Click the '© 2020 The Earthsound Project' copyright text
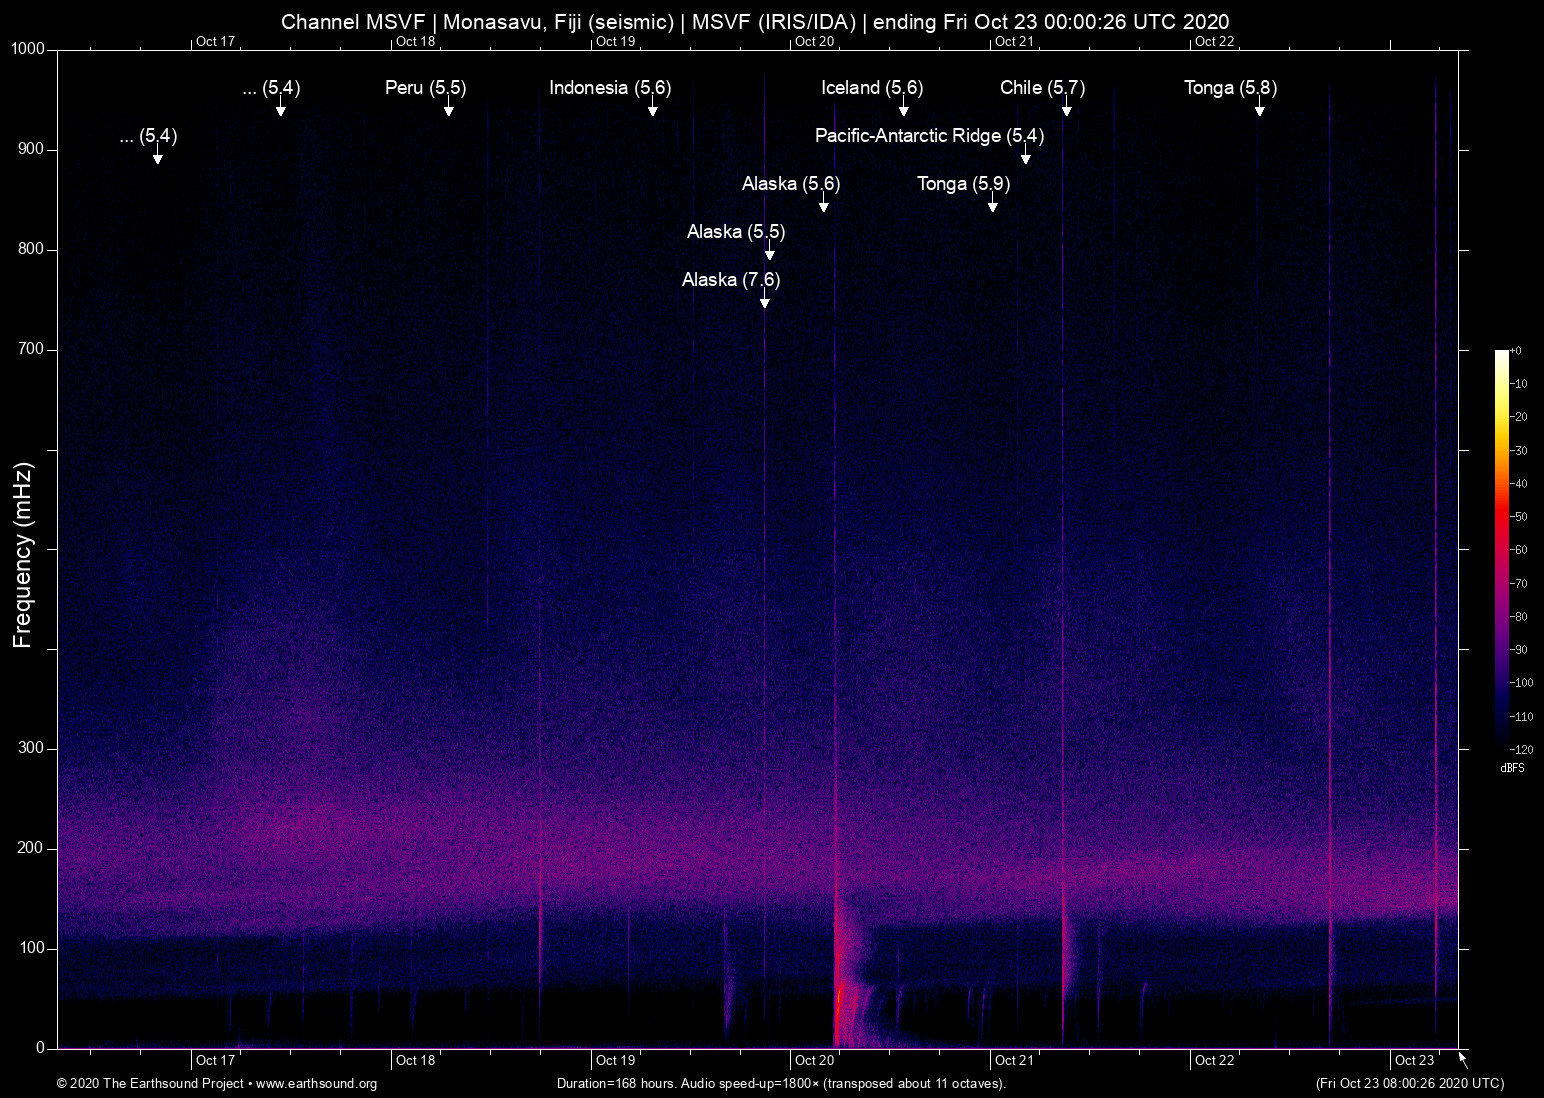The height and width of the screenshot is (1098, 1544). pyautogui.click(x=150, y=1084)
